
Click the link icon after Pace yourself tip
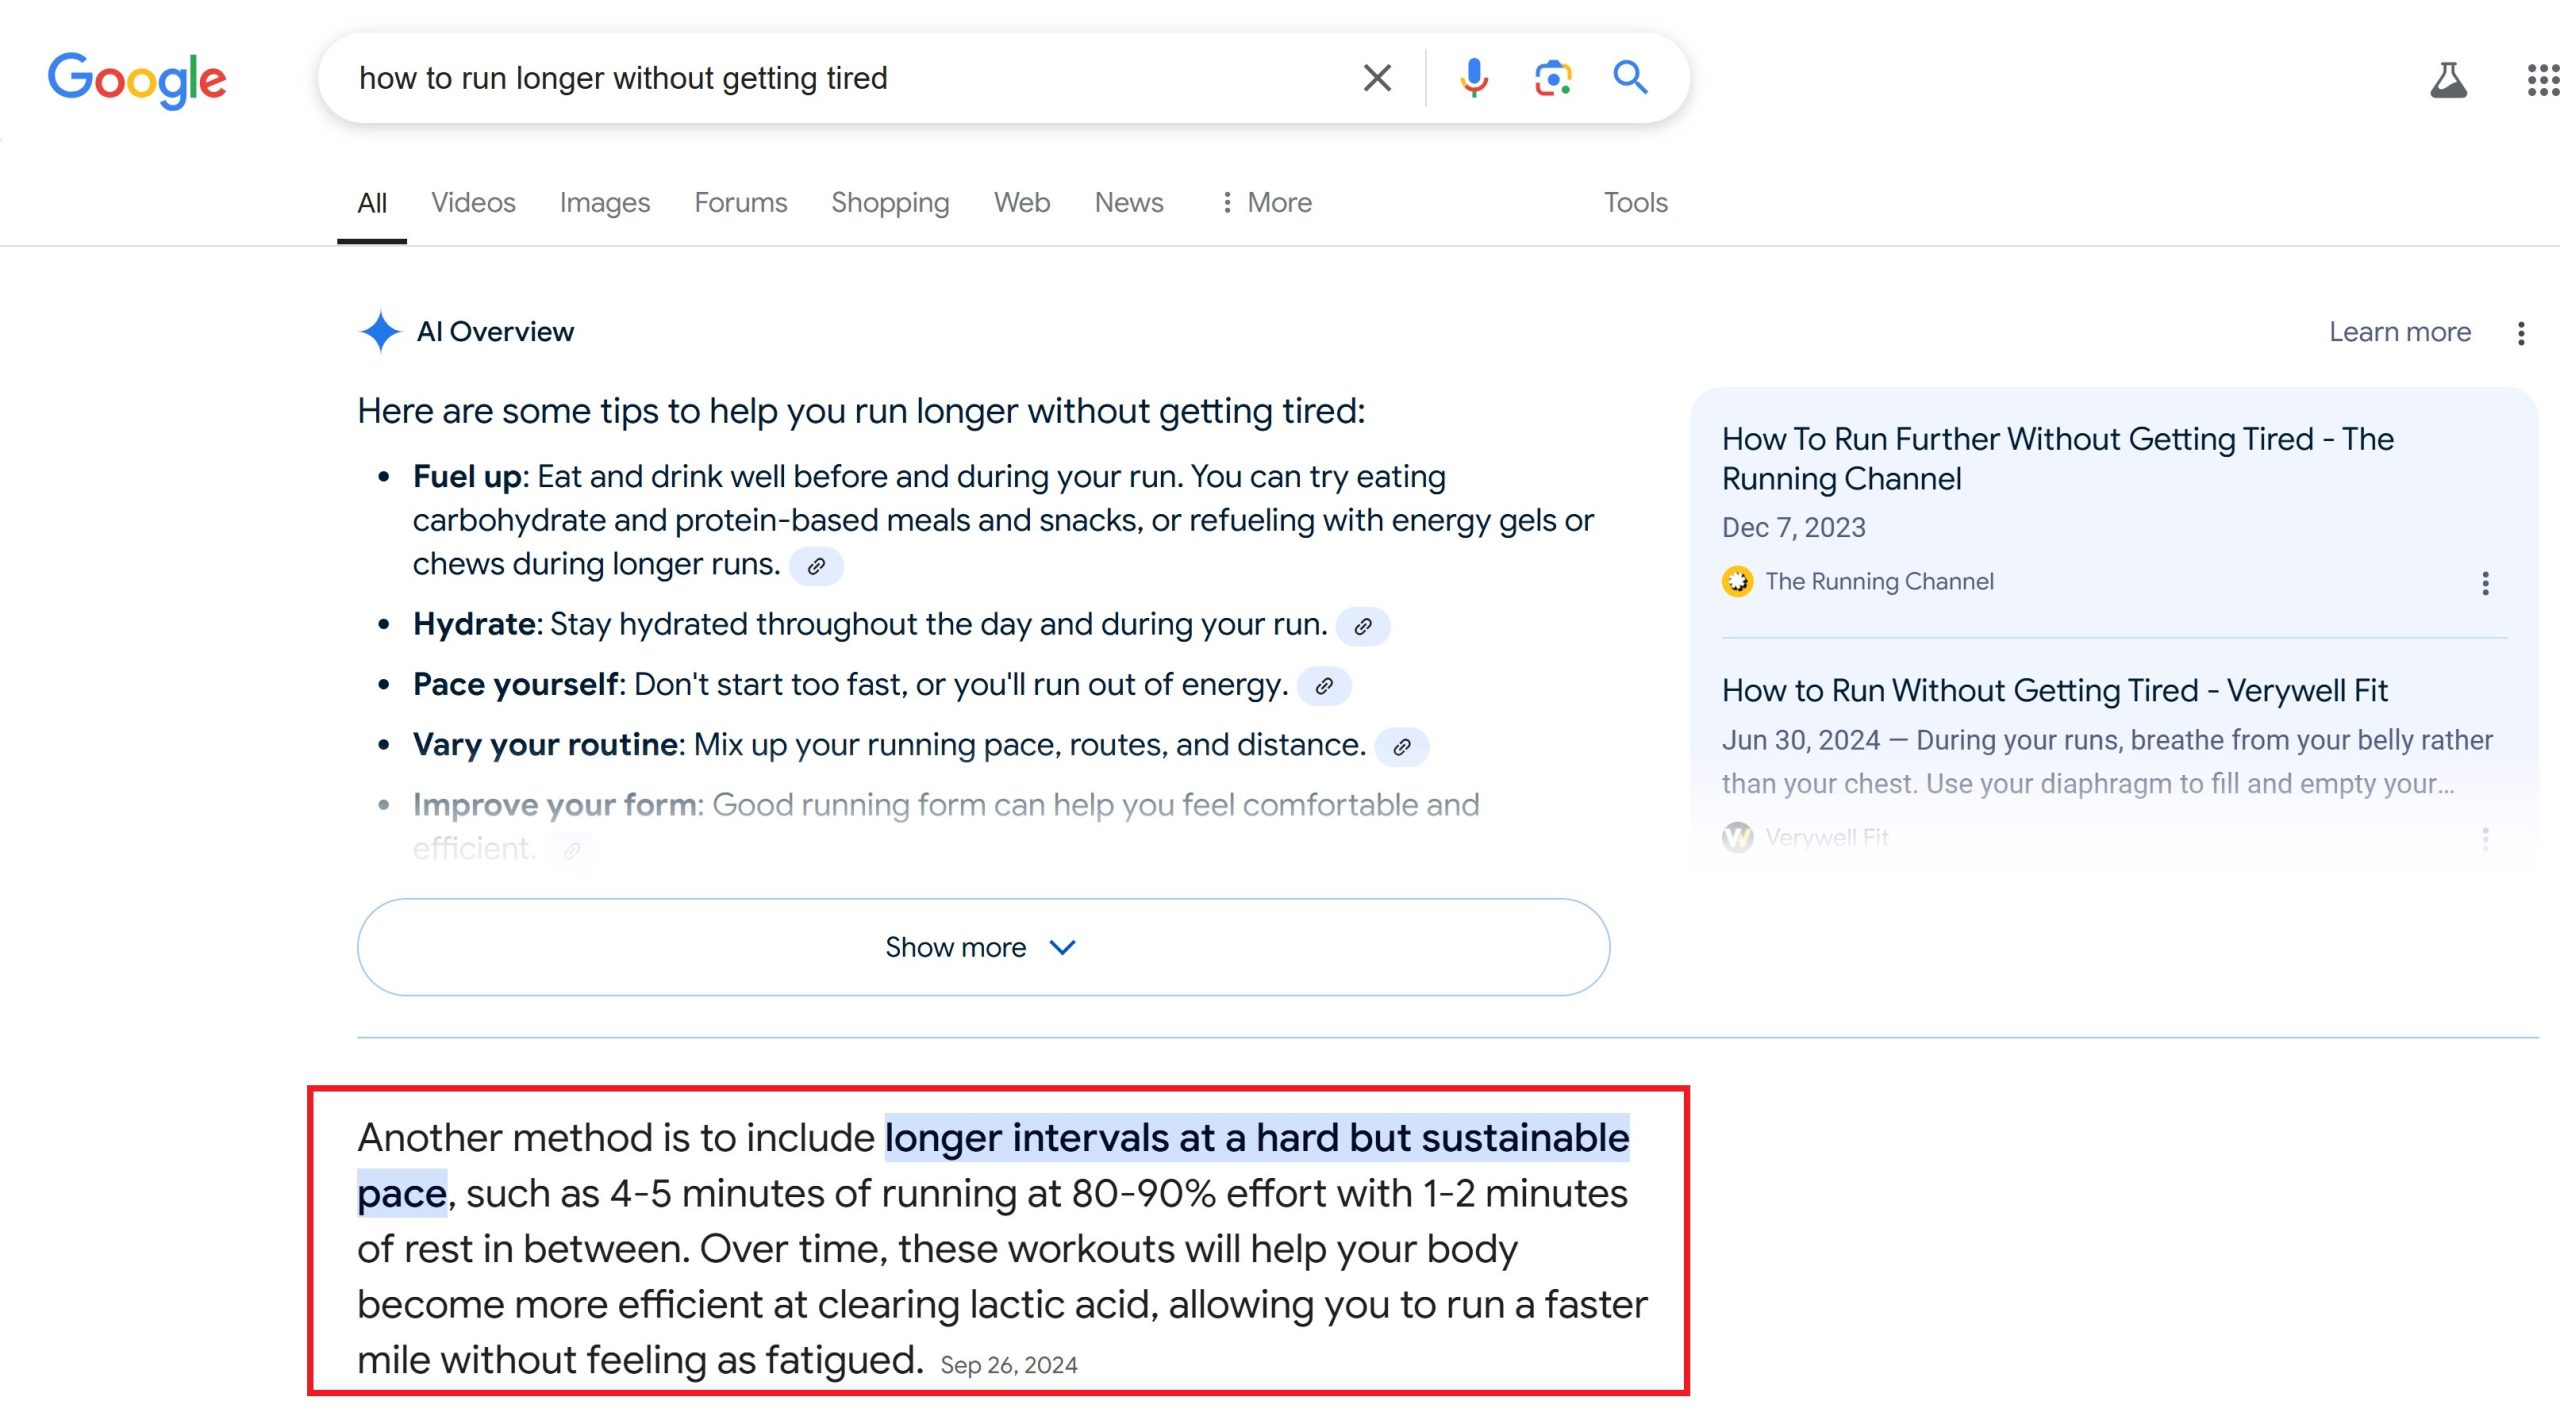[x=1324, y=687]
